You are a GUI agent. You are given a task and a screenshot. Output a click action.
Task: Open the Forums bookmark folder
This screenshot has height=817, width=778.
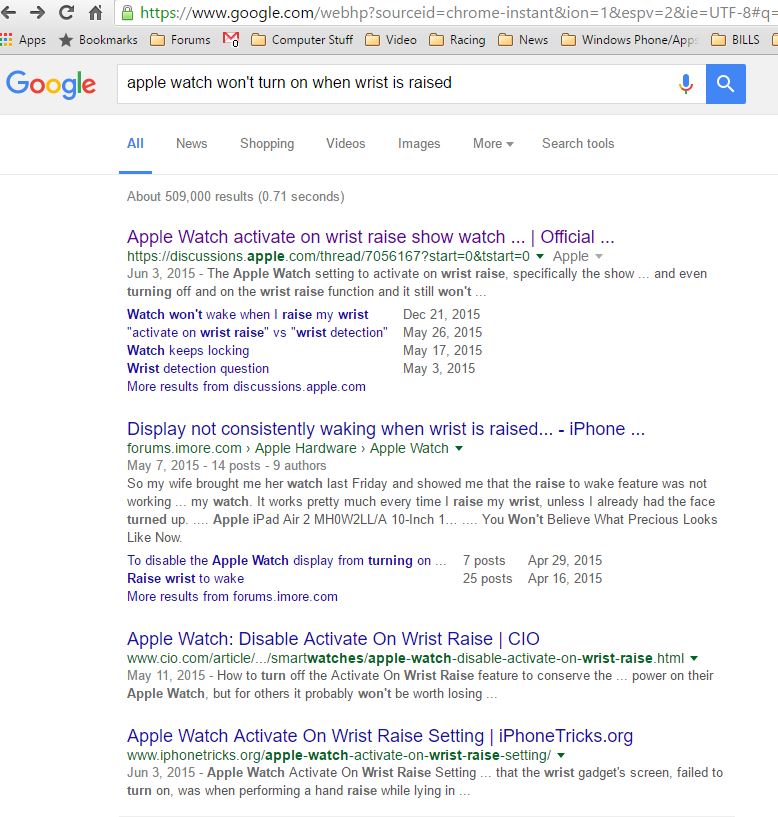180,40
